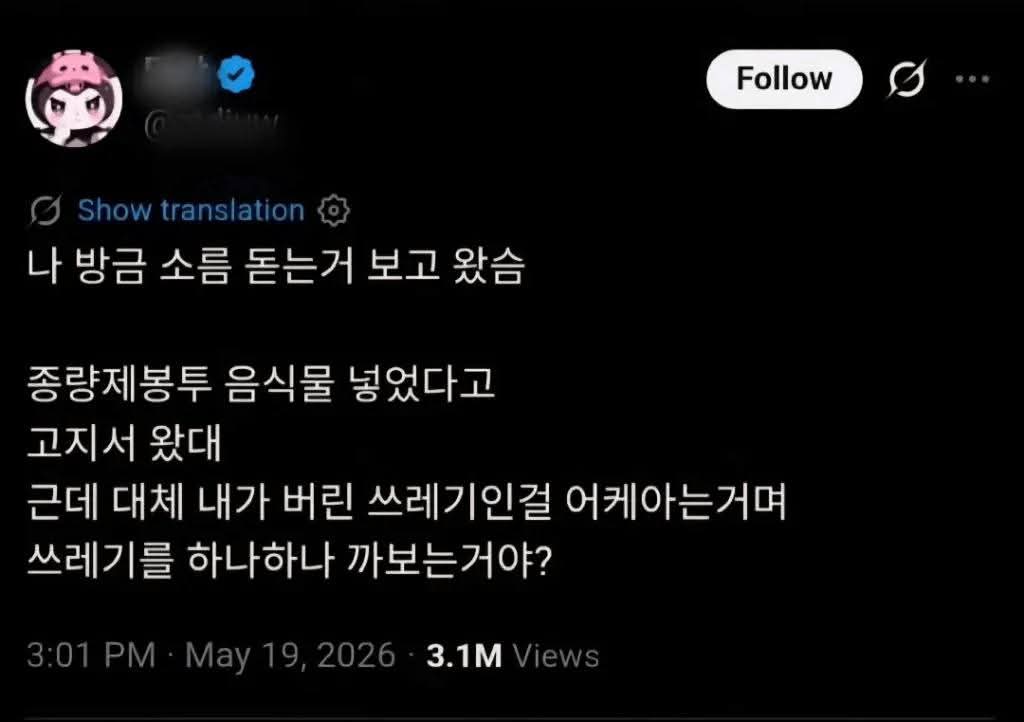Open the three-dot more options menu
Viewport: 1024px width, 722px height.
[x=972, y=79]
